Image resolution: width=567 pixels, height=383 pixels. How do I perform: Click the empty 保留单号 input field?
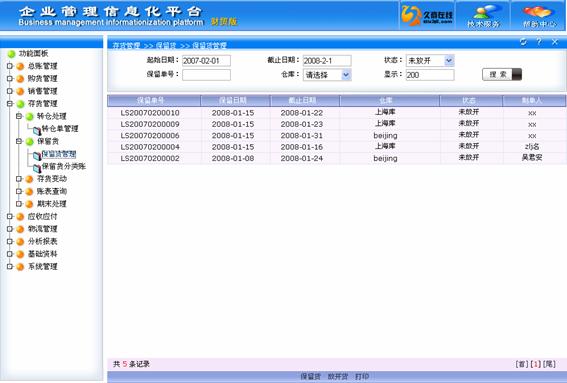pos(206,75)
